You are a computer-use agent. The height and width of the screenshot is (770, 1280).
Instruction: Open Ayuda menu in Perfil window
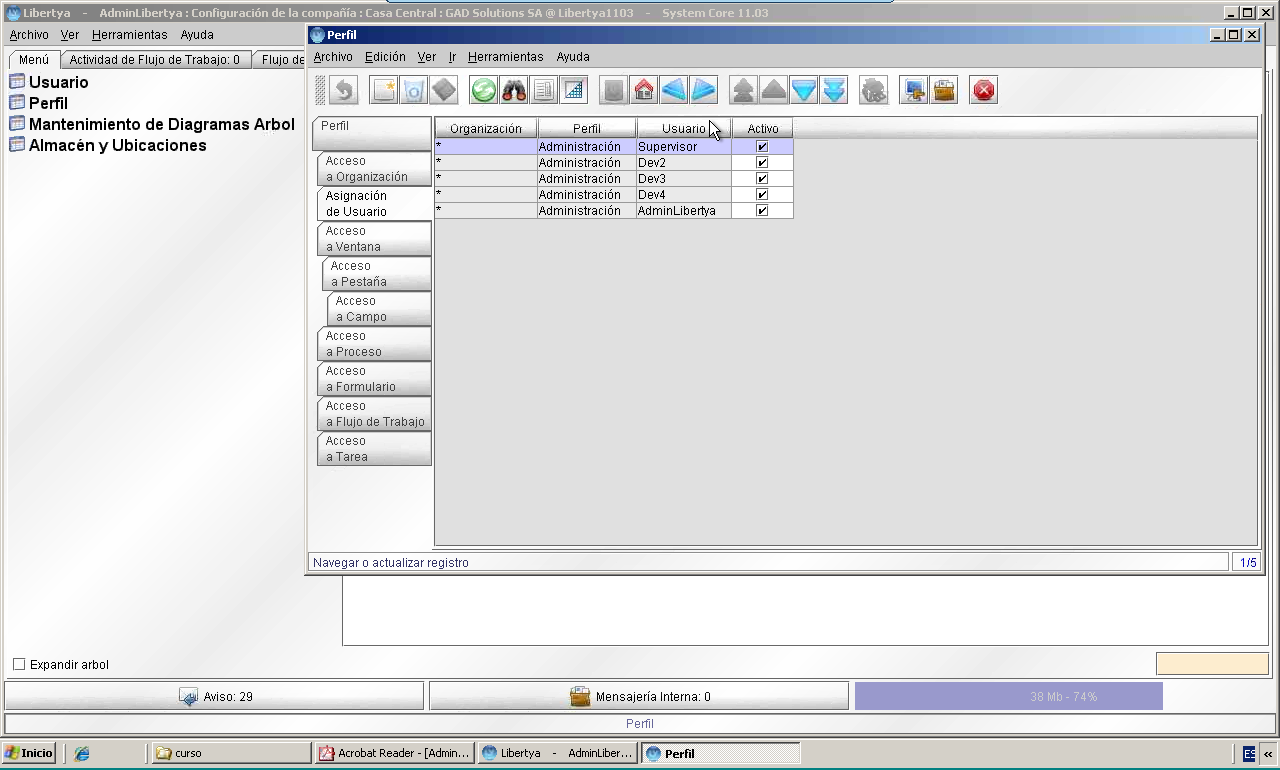pos(573,57)
